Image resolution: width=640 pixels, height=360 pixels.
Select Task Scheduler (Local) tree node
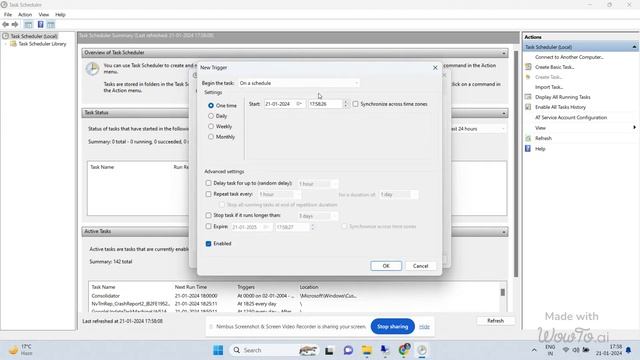click(34, 36)
